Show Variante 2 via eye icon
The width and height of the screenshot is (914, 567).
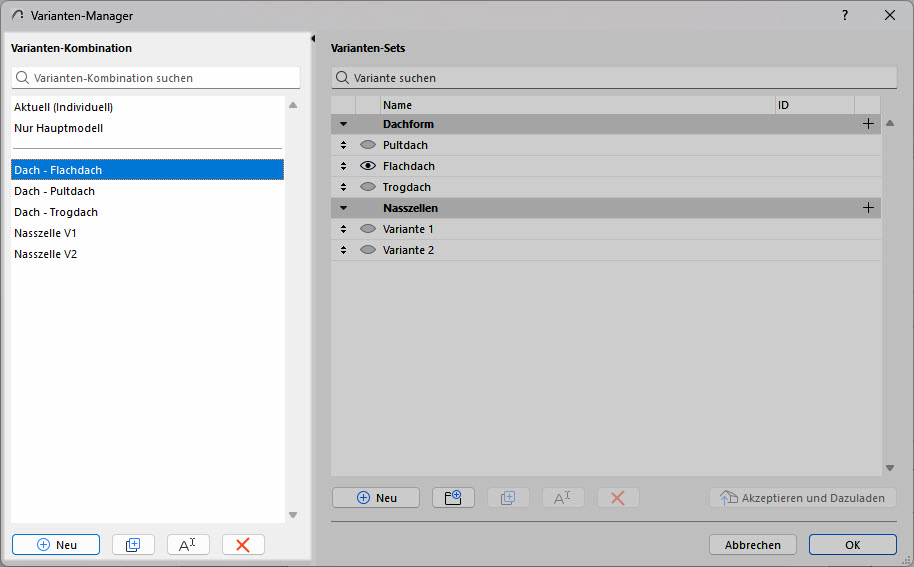point(368,249)
